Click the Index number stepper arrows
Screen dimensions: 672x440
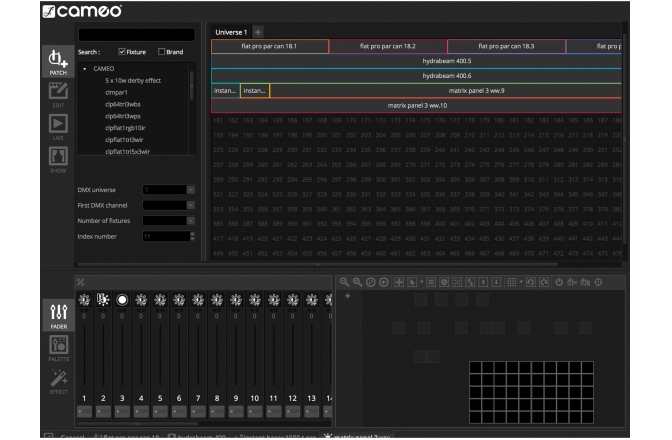pyautogui.click(x=192, y=236)
